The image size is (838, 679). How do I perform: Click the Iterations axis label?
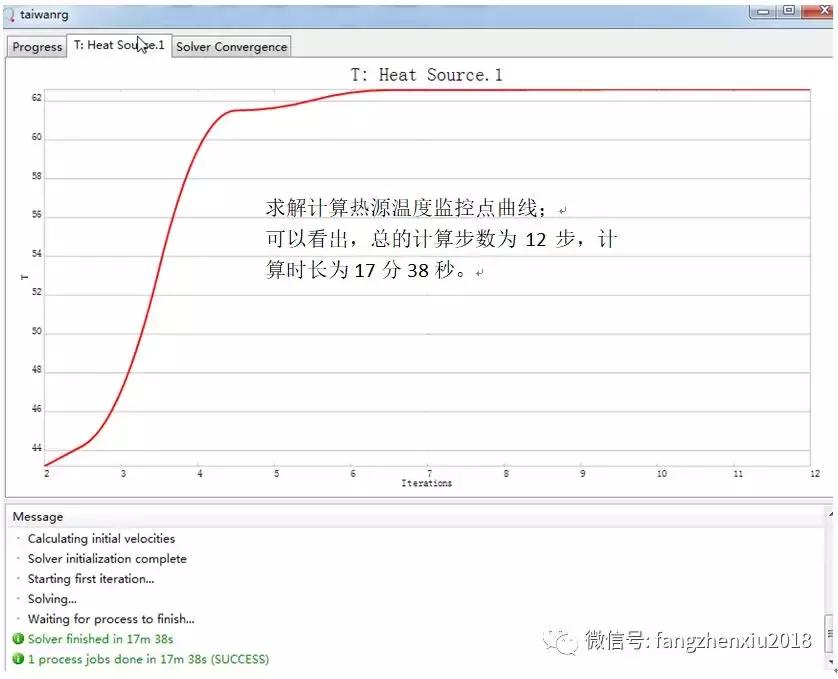(x=427, y=483)
